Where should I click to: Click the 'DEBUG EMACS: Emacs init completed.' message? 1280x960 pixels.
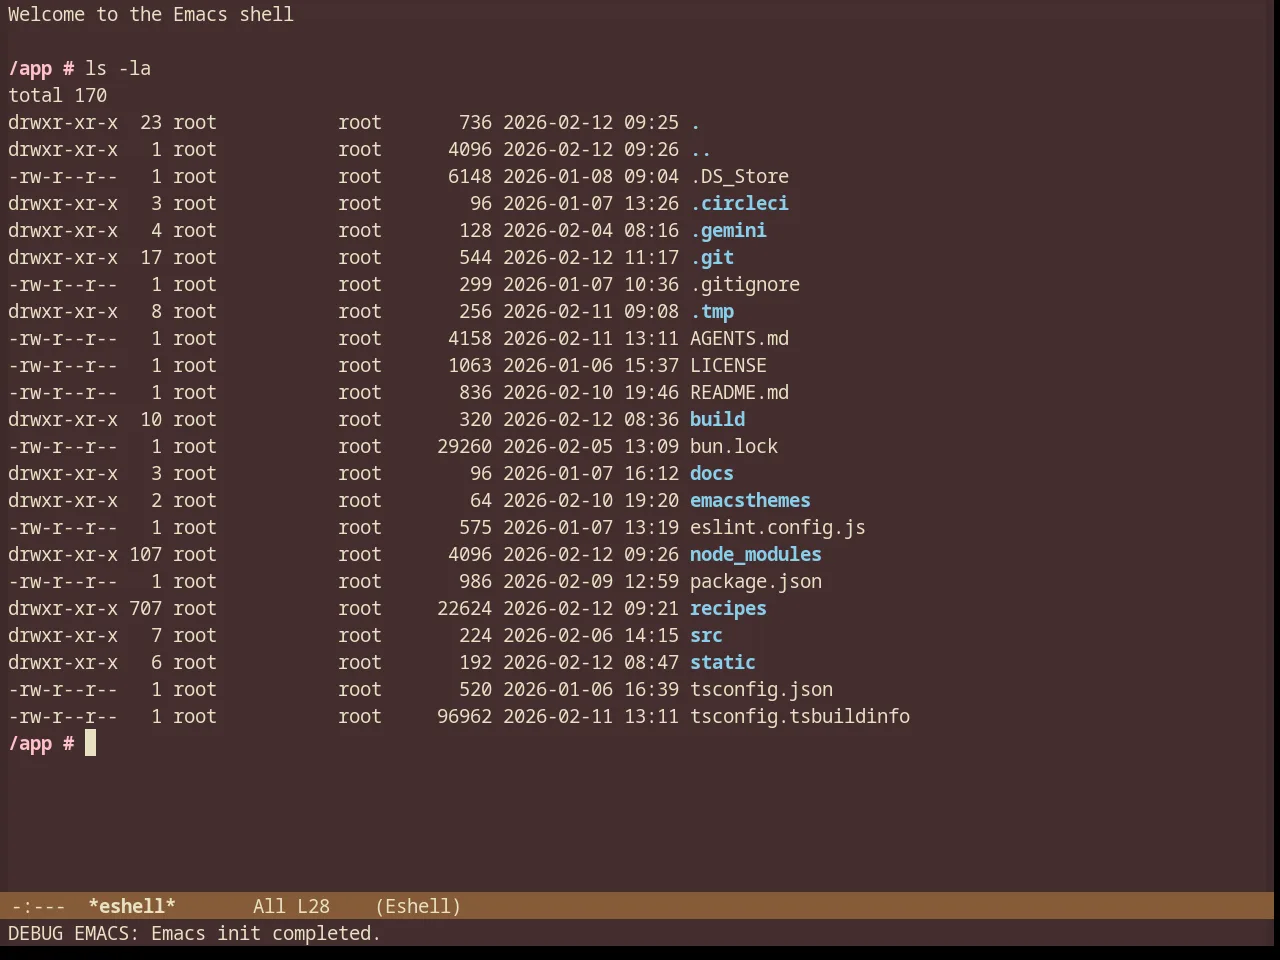coord(194,933)
